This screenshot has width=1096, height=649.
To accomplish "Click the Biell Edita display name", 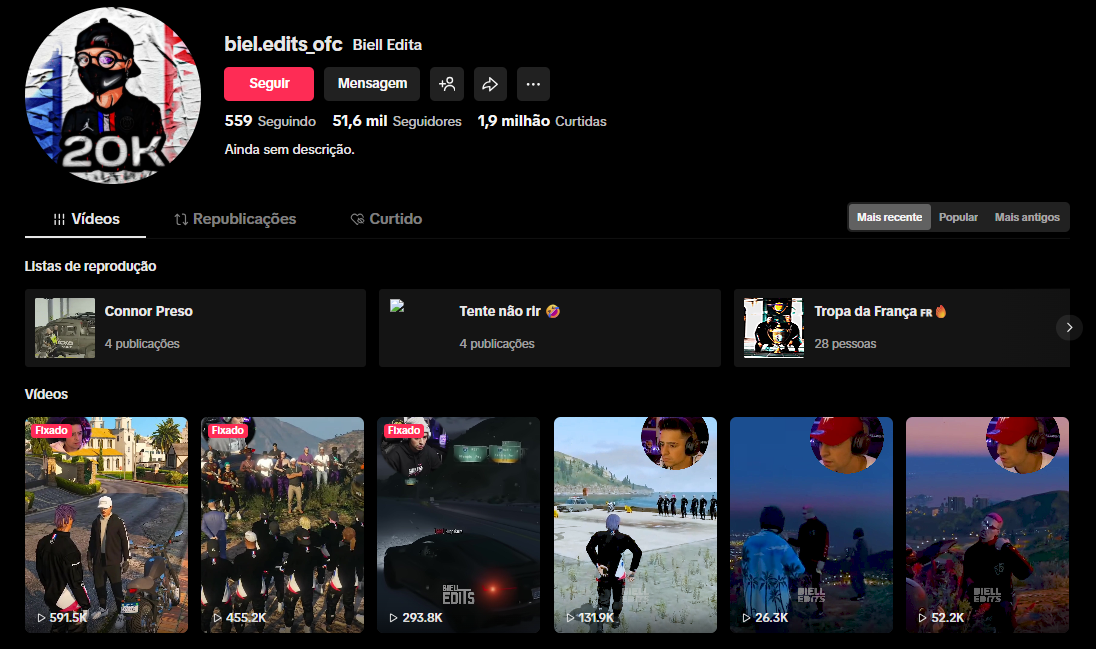I will pos(387,45).
